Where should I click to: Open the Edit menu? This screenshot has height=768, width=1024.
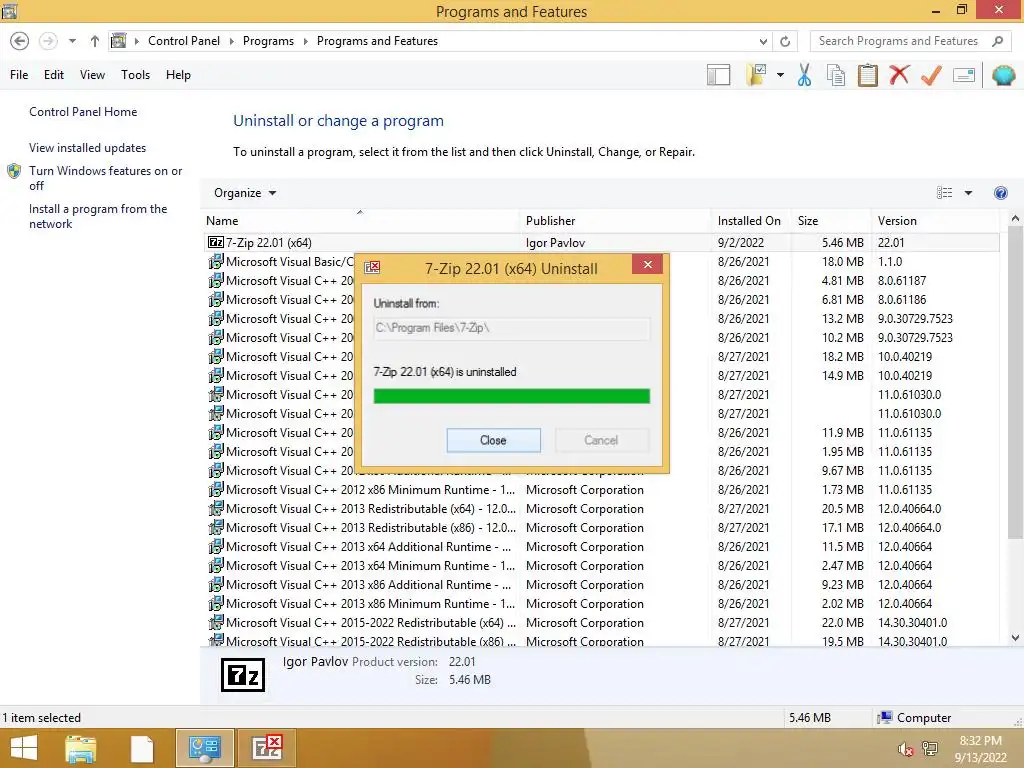(54, 74)
